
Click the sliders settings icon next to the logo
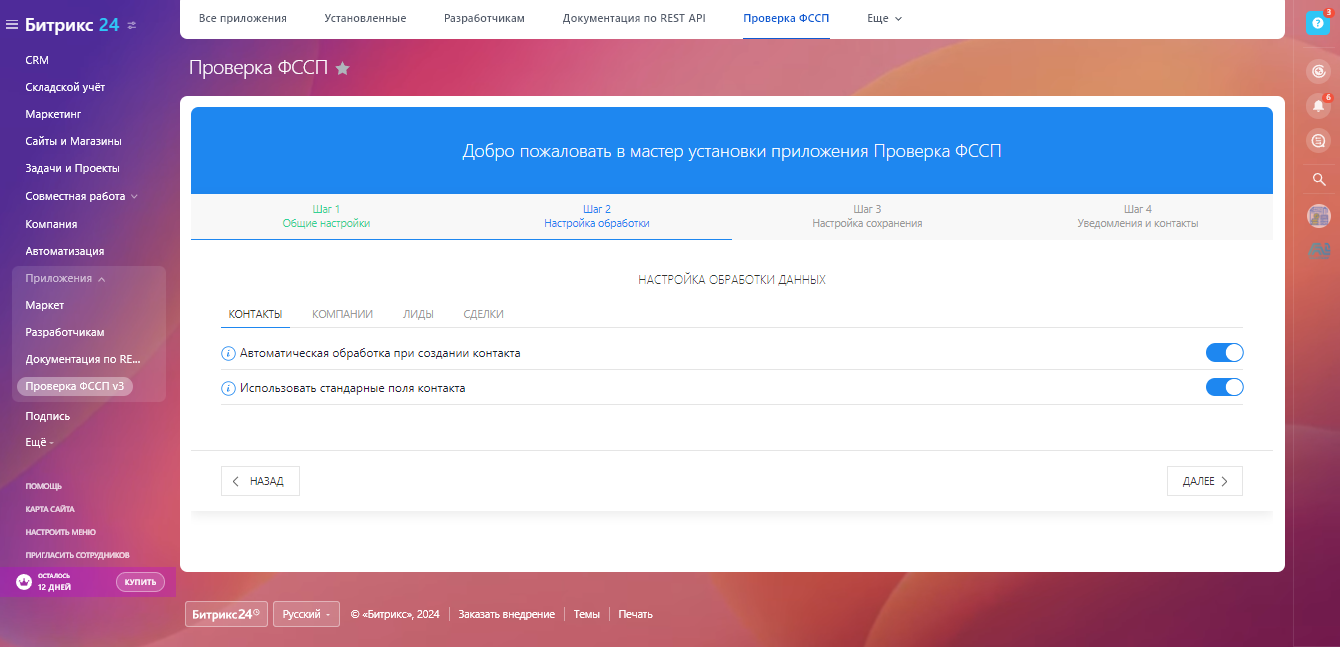pyautogui.click(x=132, y=25)
